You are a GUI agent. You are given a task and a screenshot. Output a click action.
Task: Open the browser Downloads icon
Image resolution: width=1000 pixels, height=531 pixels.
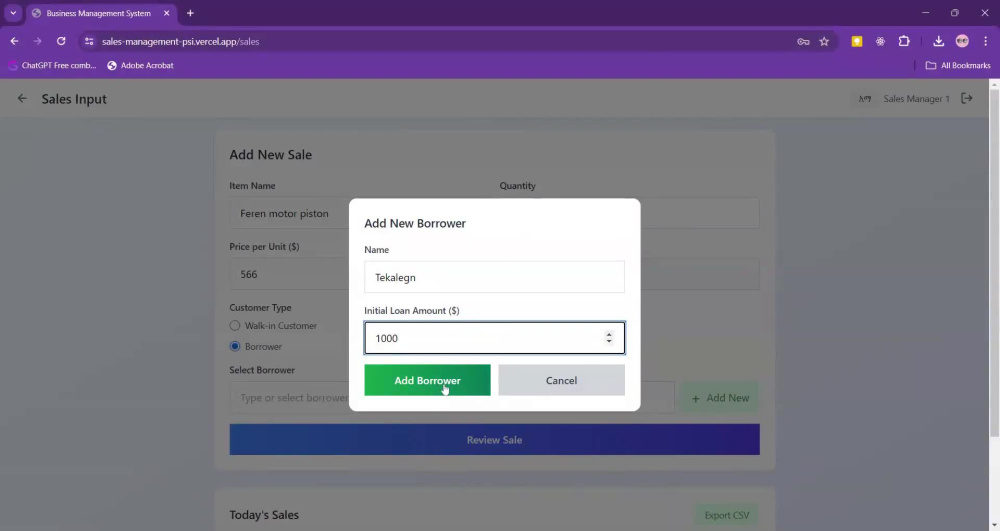point(938,41)
